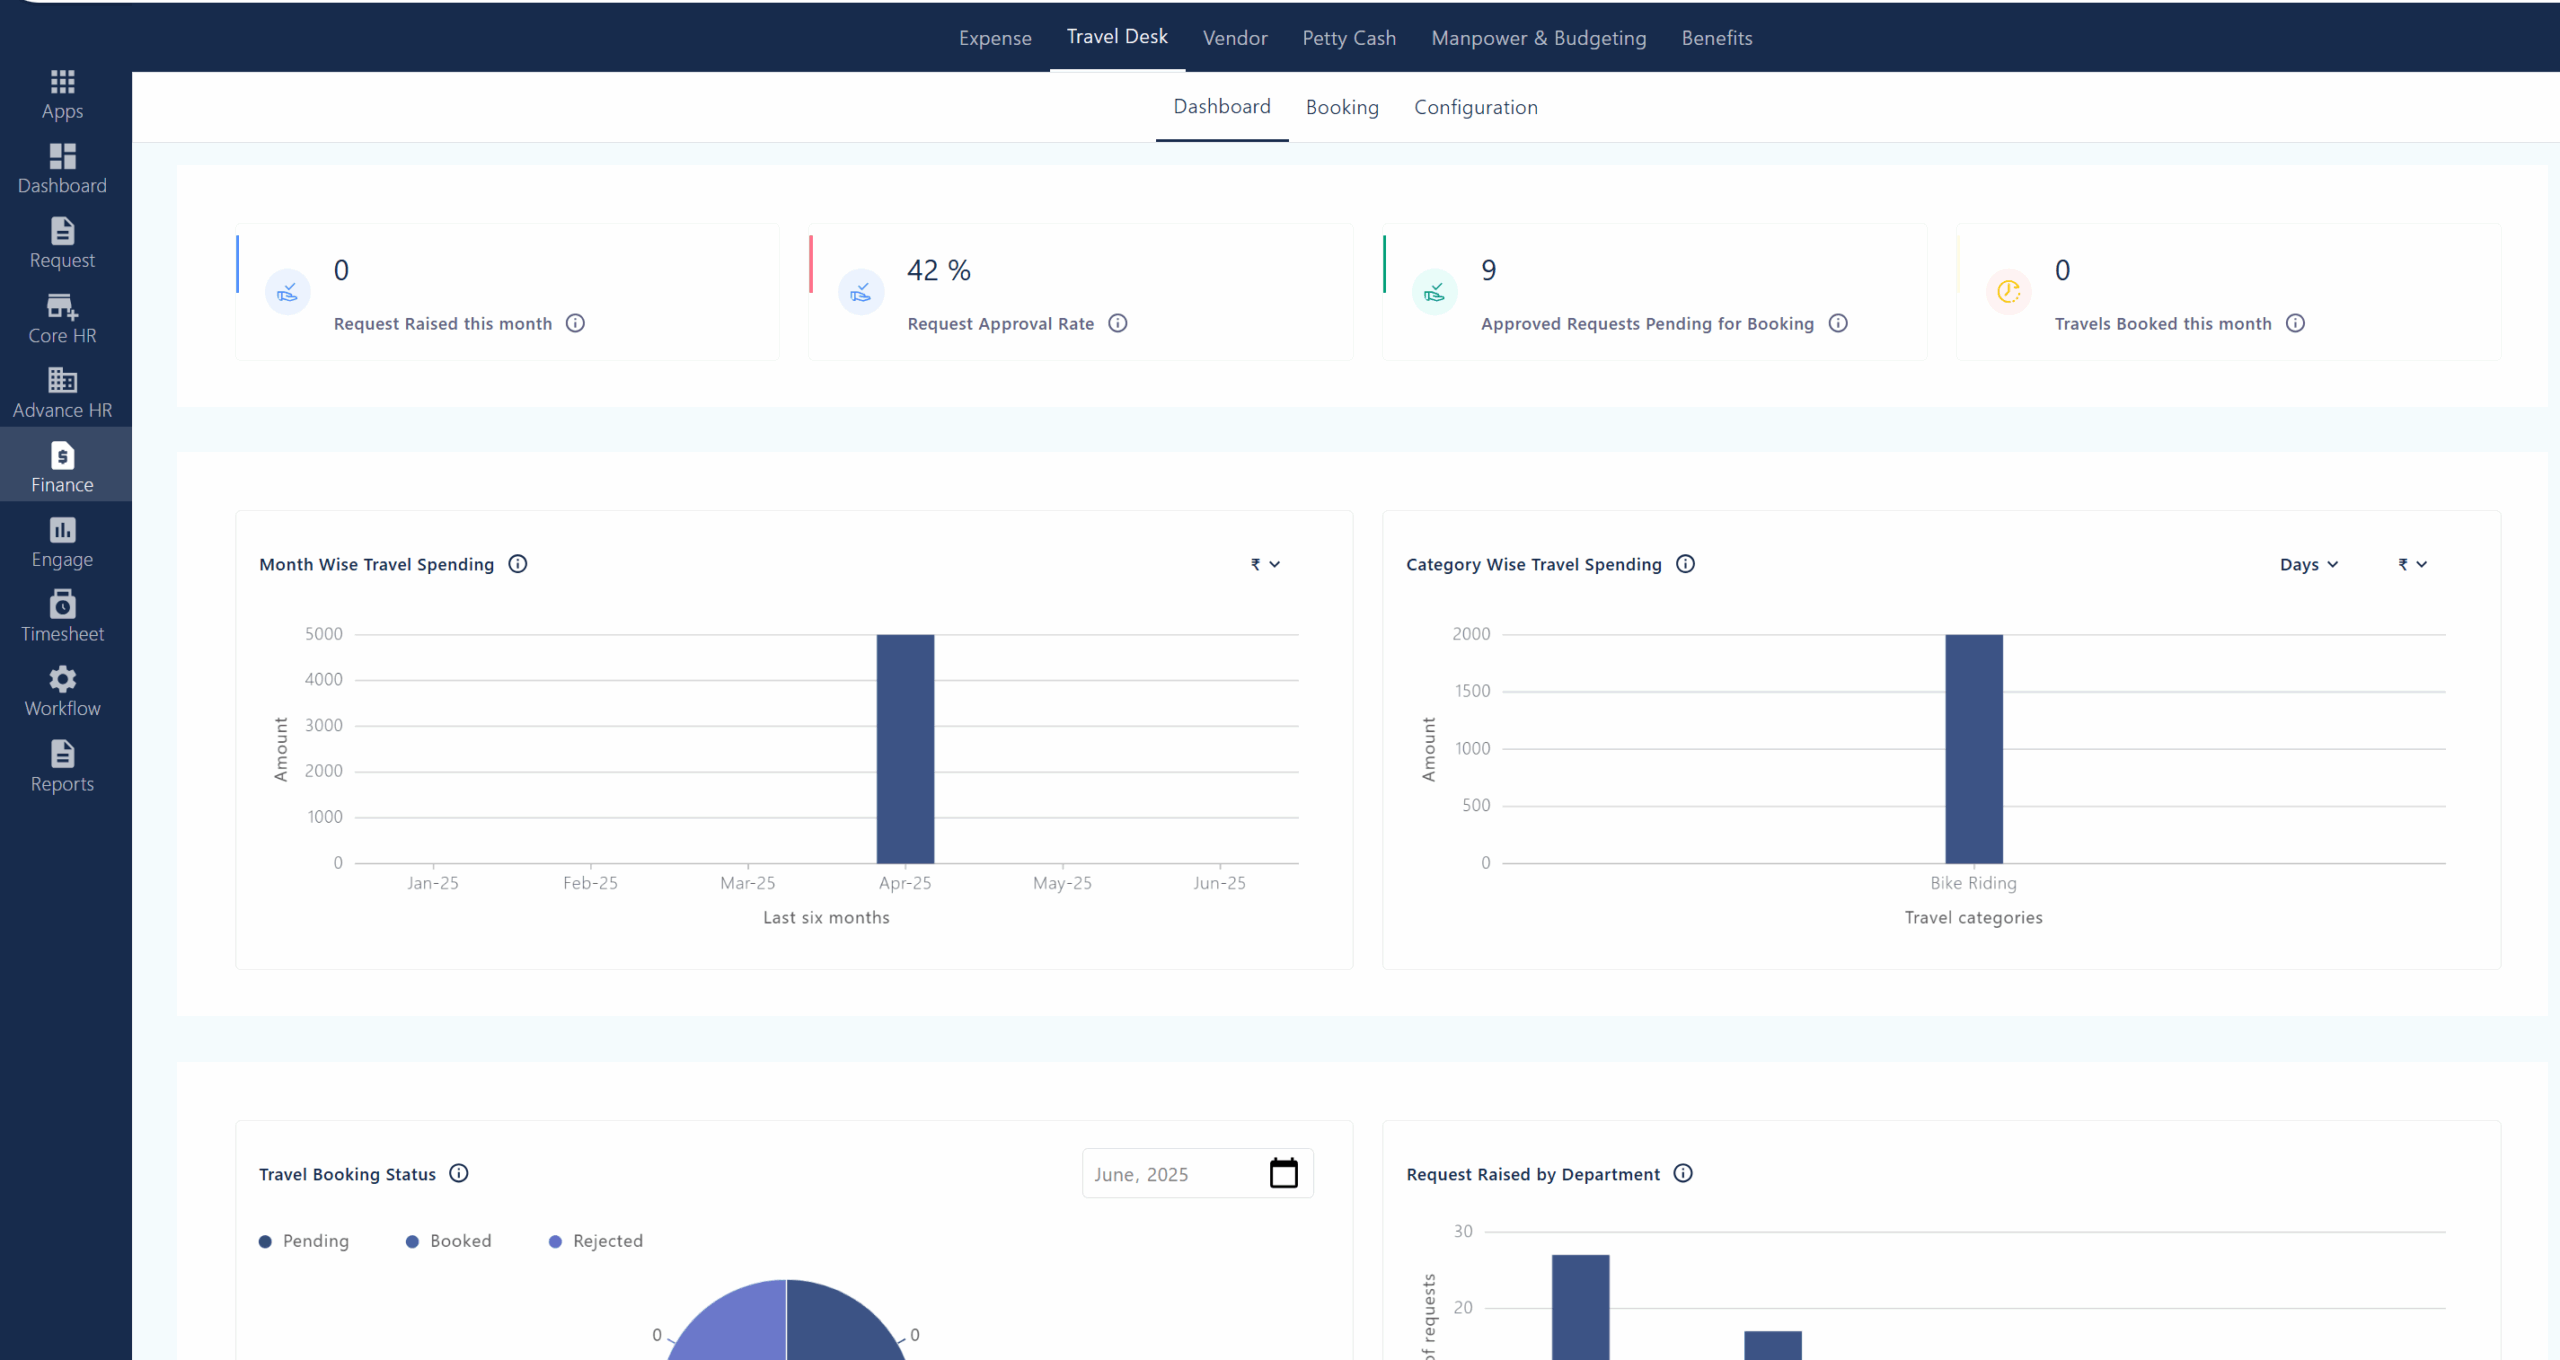The width and height of the screenshot is (2560, 1360).
Task: Toggle Pending legend in booking status
Action: pos(304,1241)
